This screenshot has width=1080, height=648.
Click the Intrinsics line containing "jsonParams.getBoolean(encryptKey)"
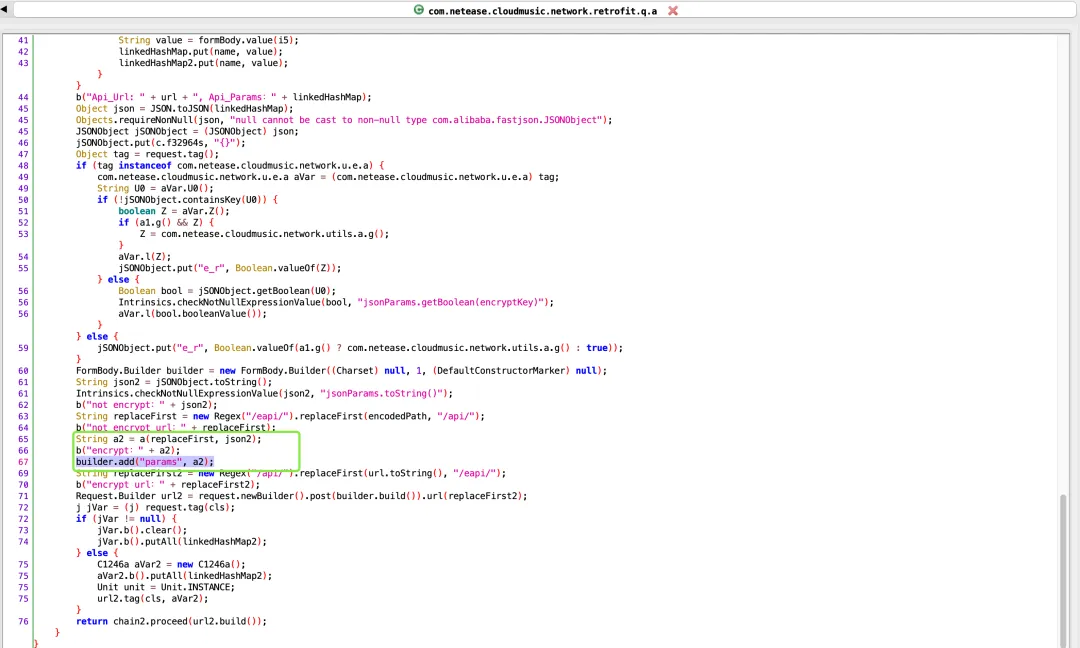click(336, 302)
